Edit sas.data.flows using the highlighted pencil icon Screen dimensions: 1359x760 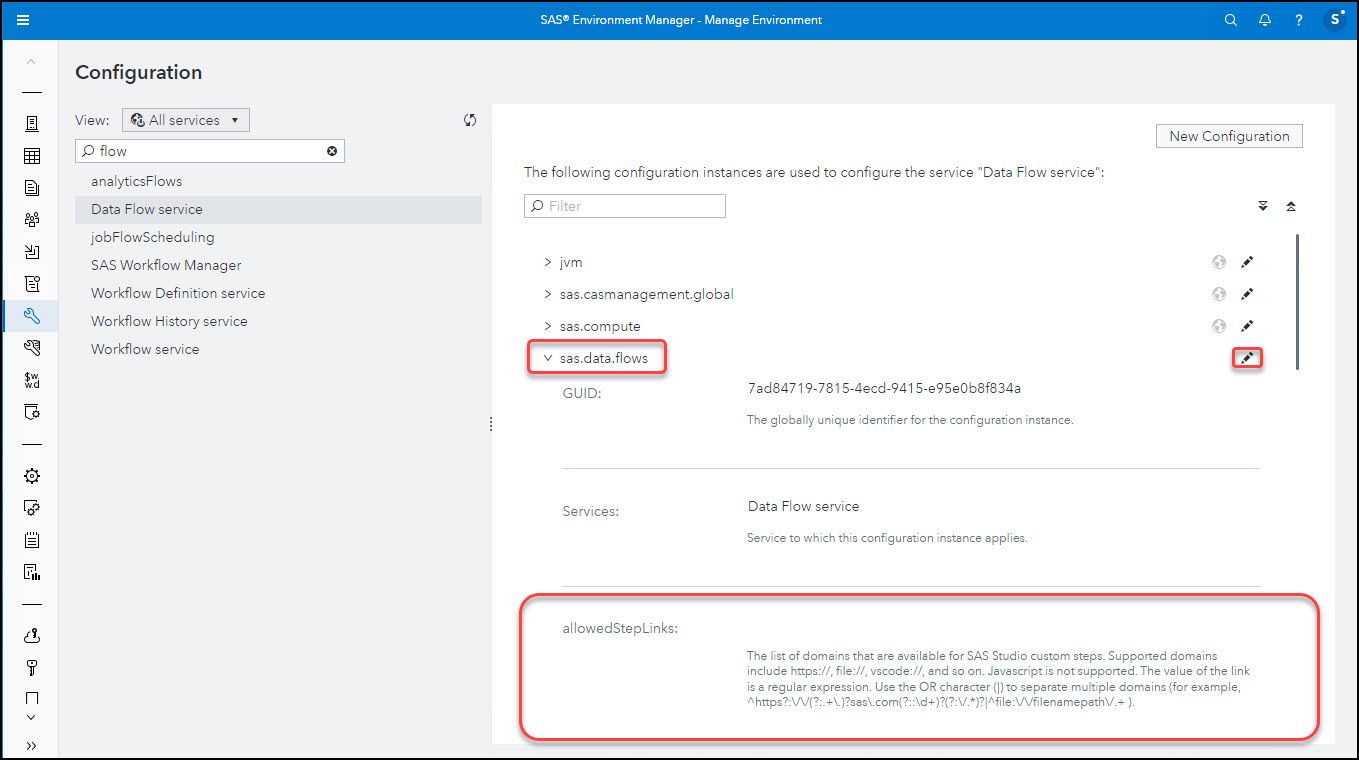click(x=1246, y=357)
